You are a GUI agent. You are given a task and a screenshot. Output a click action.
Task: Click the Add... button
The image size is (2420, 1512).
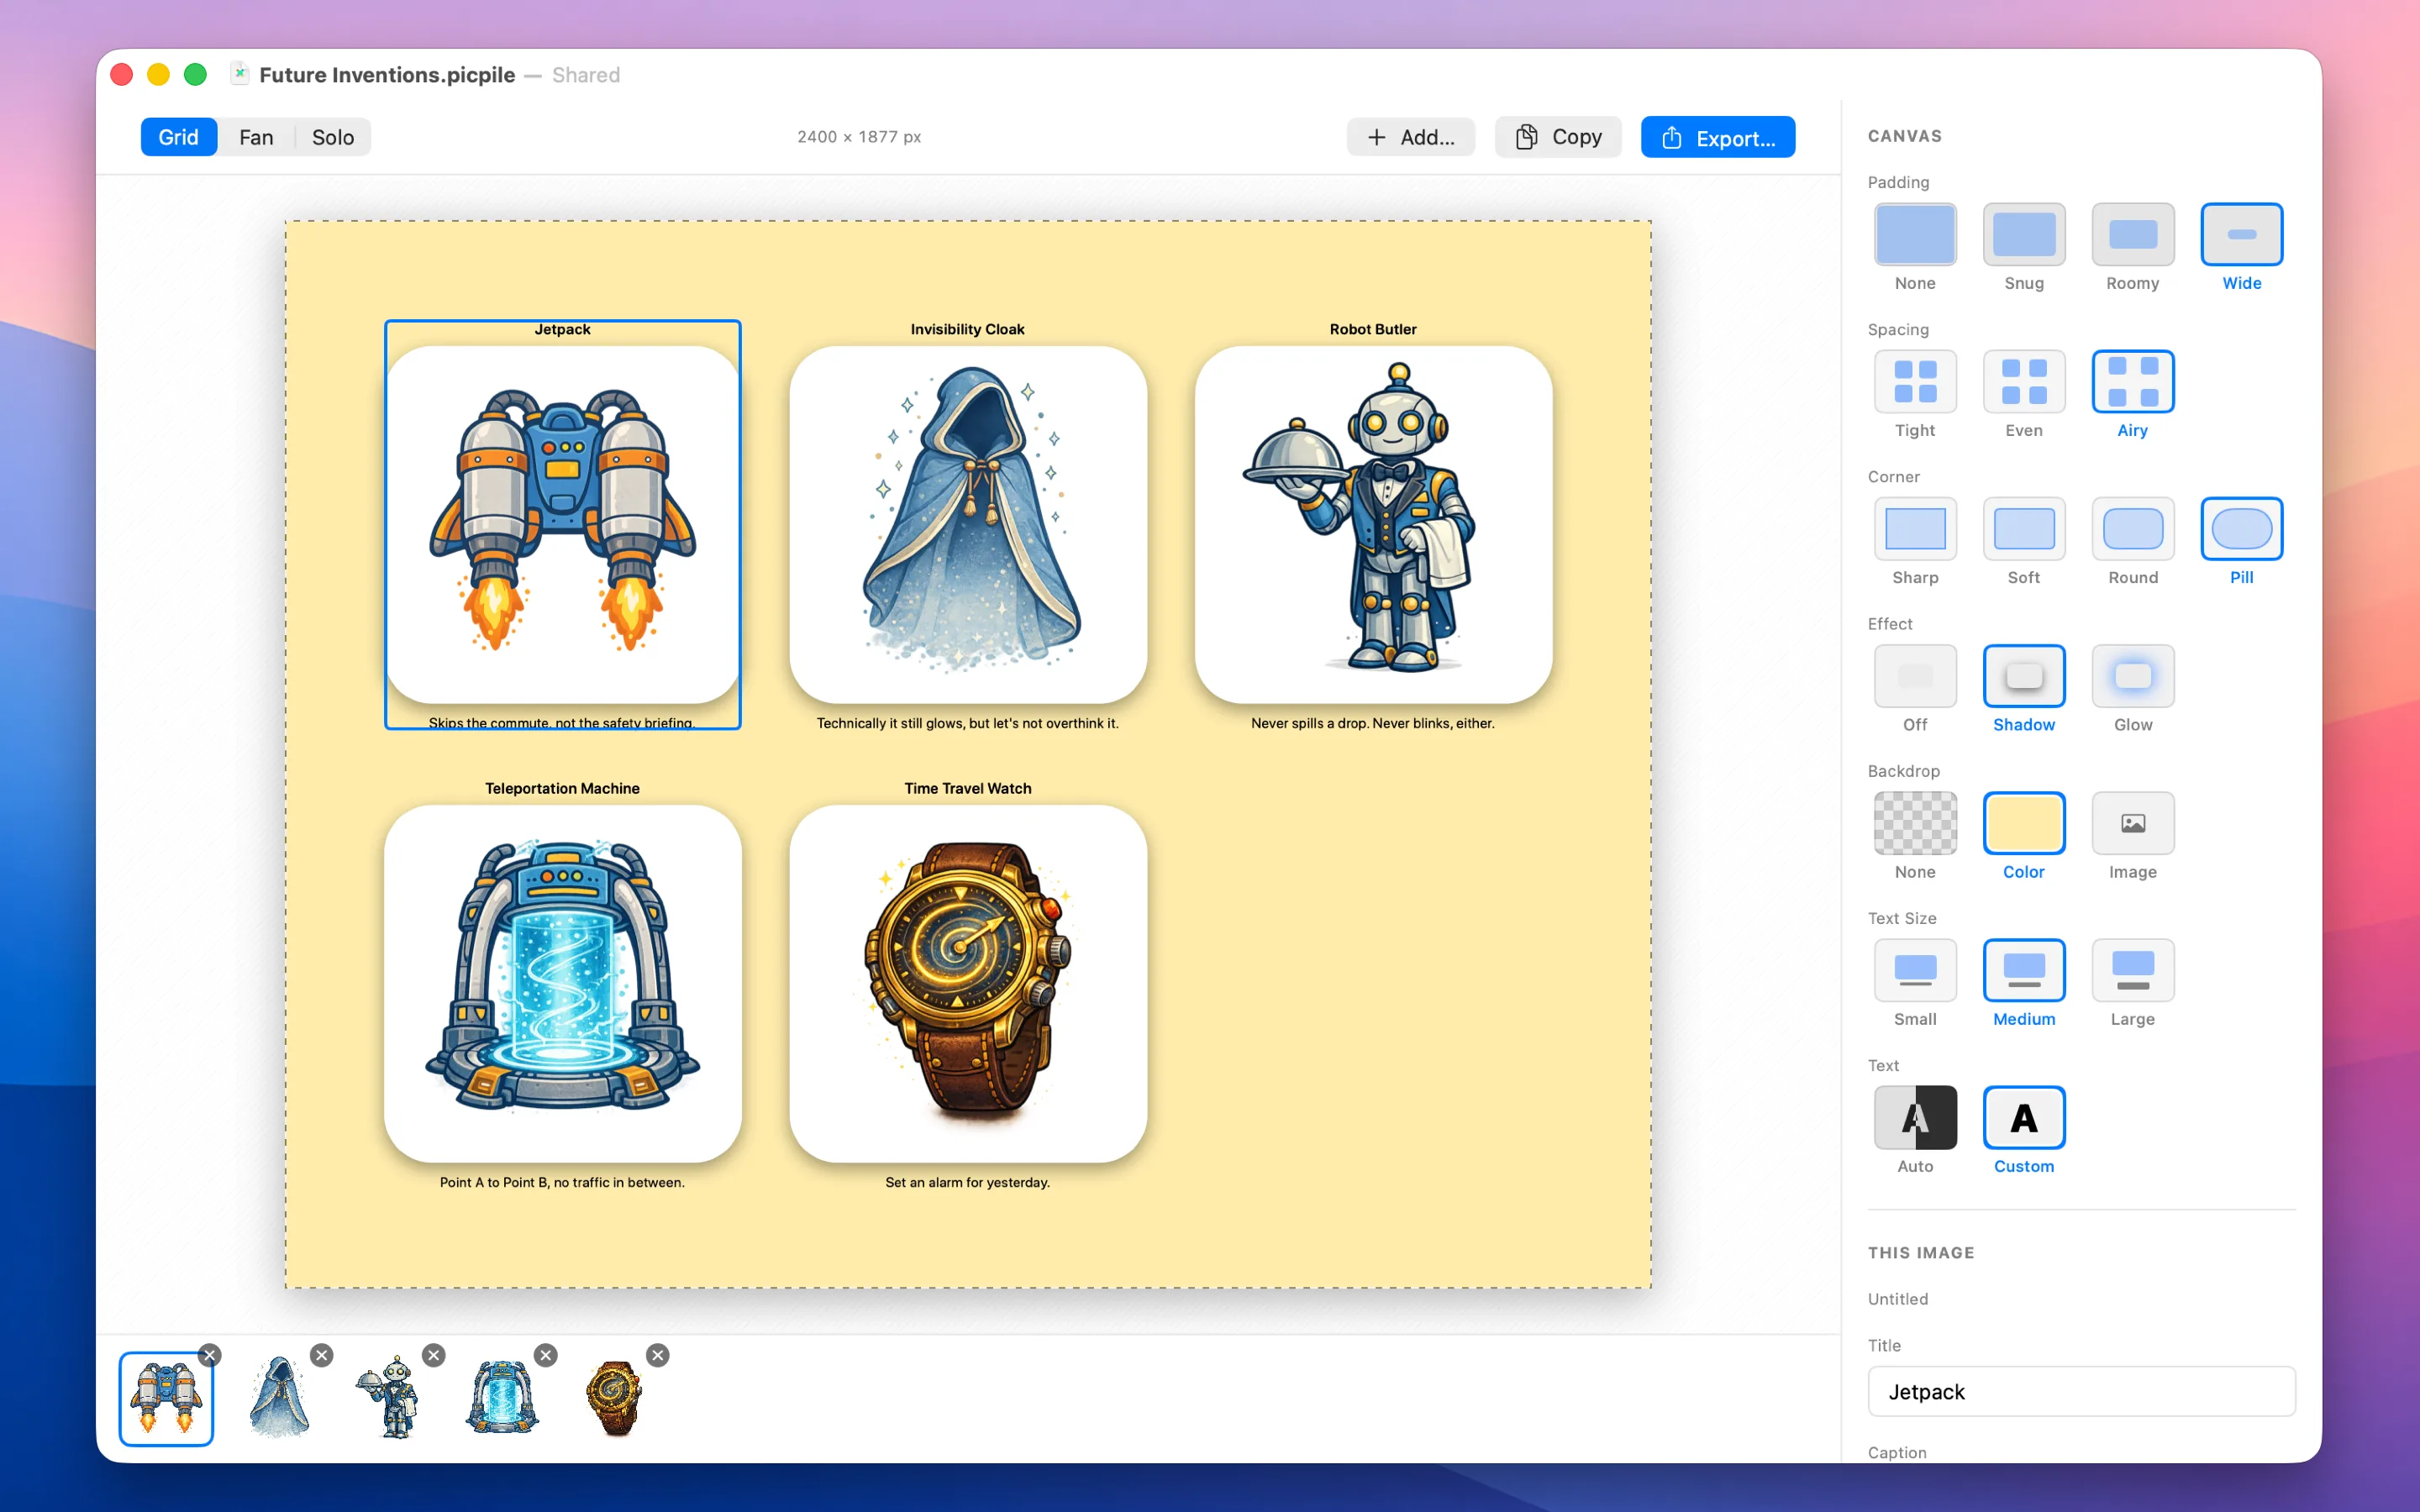pos(1410,137)
